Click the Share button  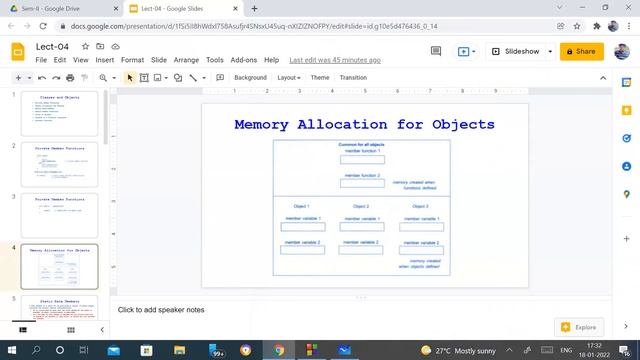[x=582, y=51]
